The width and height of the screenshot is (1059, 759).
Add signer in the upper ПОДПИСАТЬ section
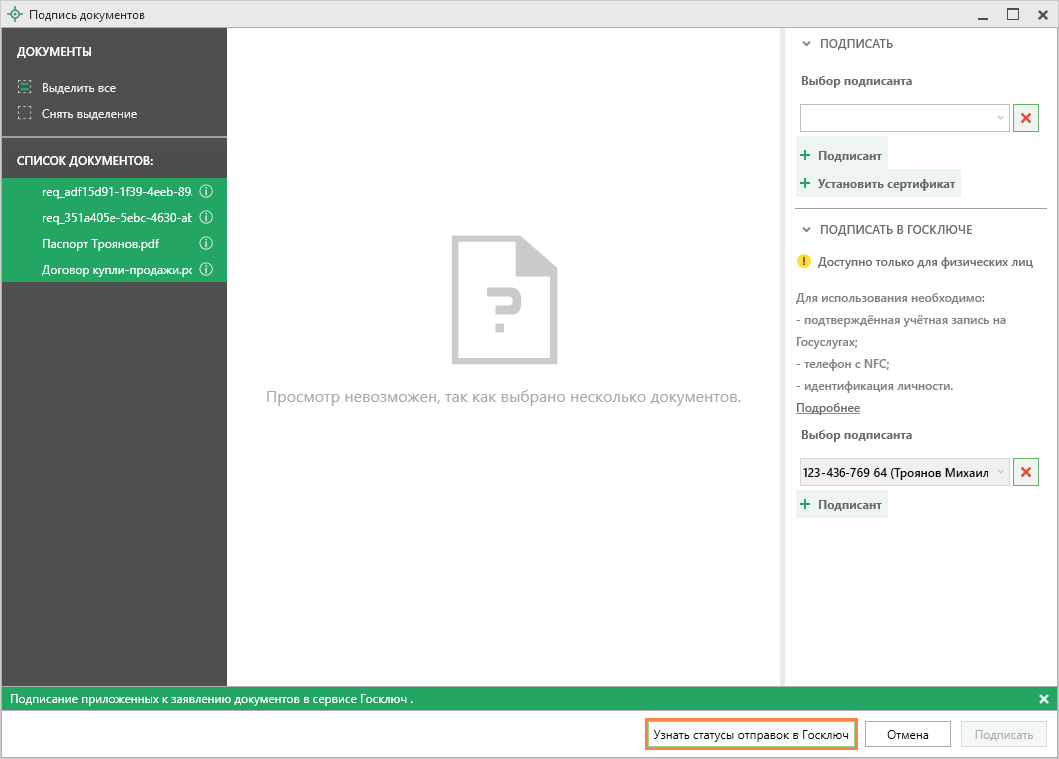(842, 156)
